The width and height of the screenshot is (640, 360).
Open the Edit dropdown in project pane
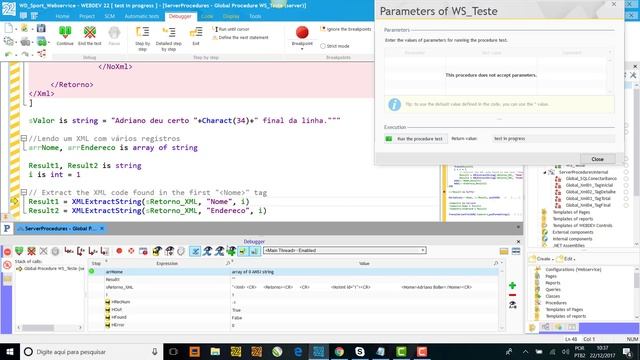[567, 259]
